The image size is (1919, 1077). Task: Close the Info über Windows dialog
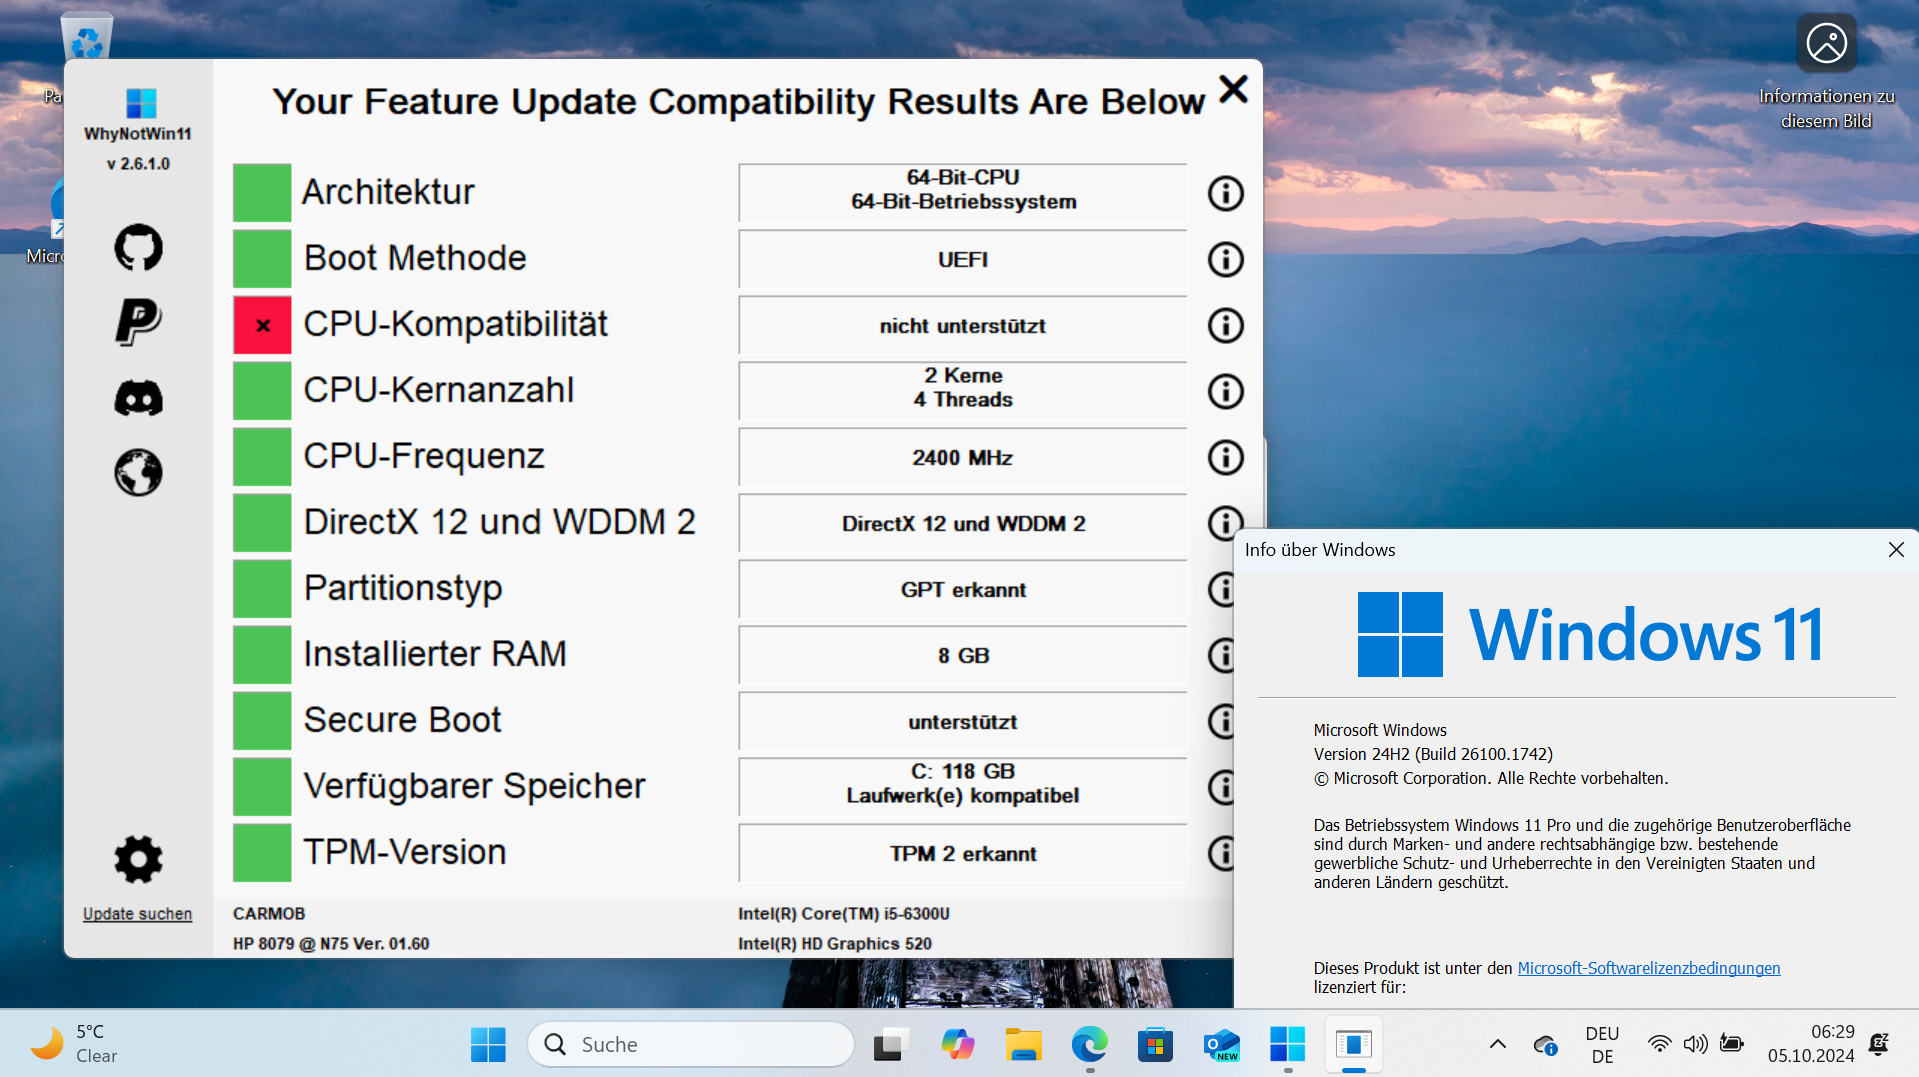(1896, 549)
